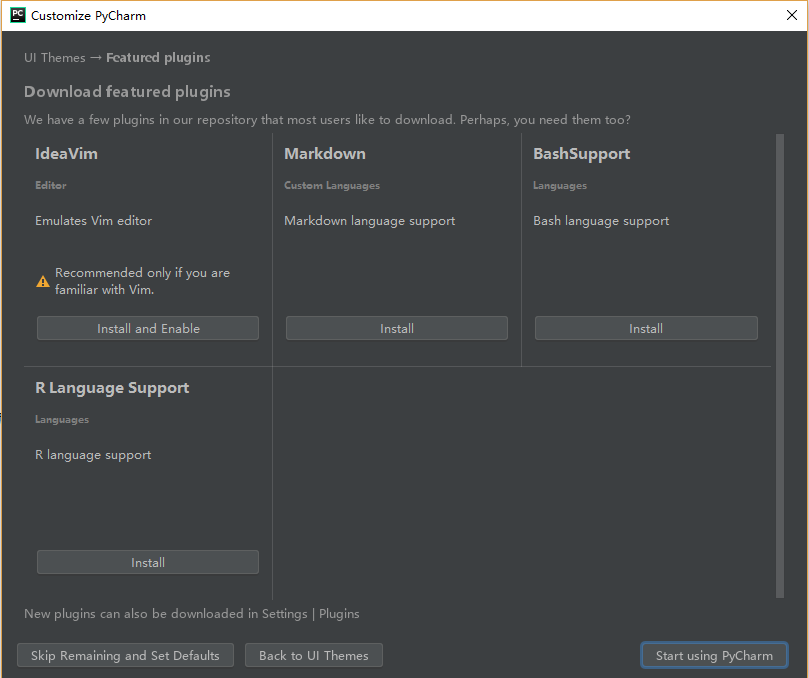The height and width of the screenshot is (678, 809).
Task: Select the R Language Support title
Action: click(112, 388)
